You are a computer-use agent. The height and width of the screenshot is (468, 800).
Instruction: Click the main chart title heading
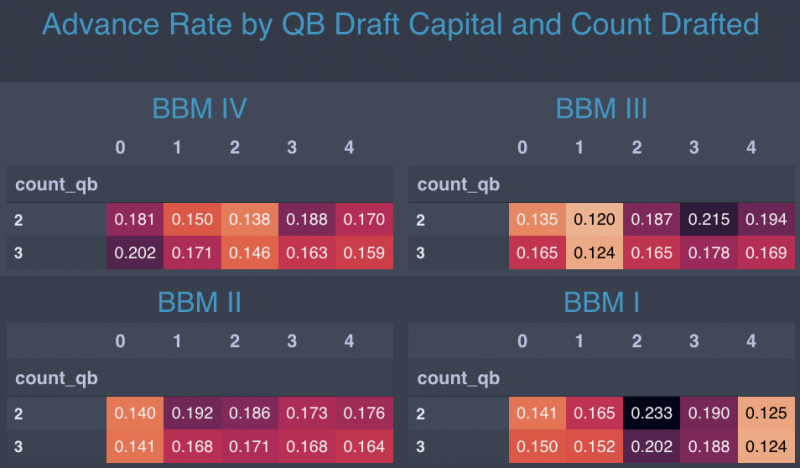point(400,25)
